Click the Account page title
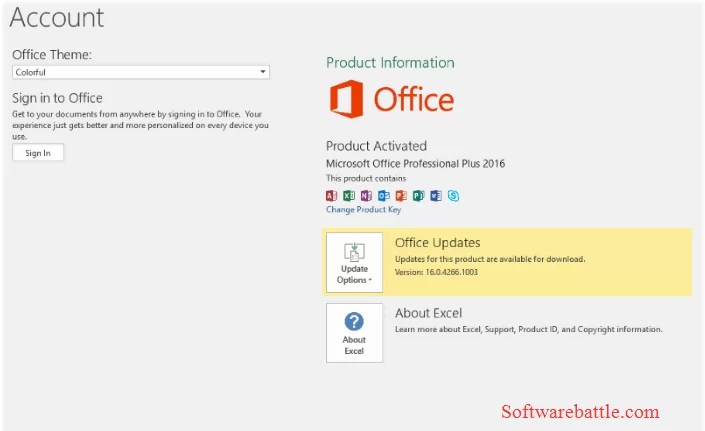This screenshot has width=705, height=431. [57, 18]
